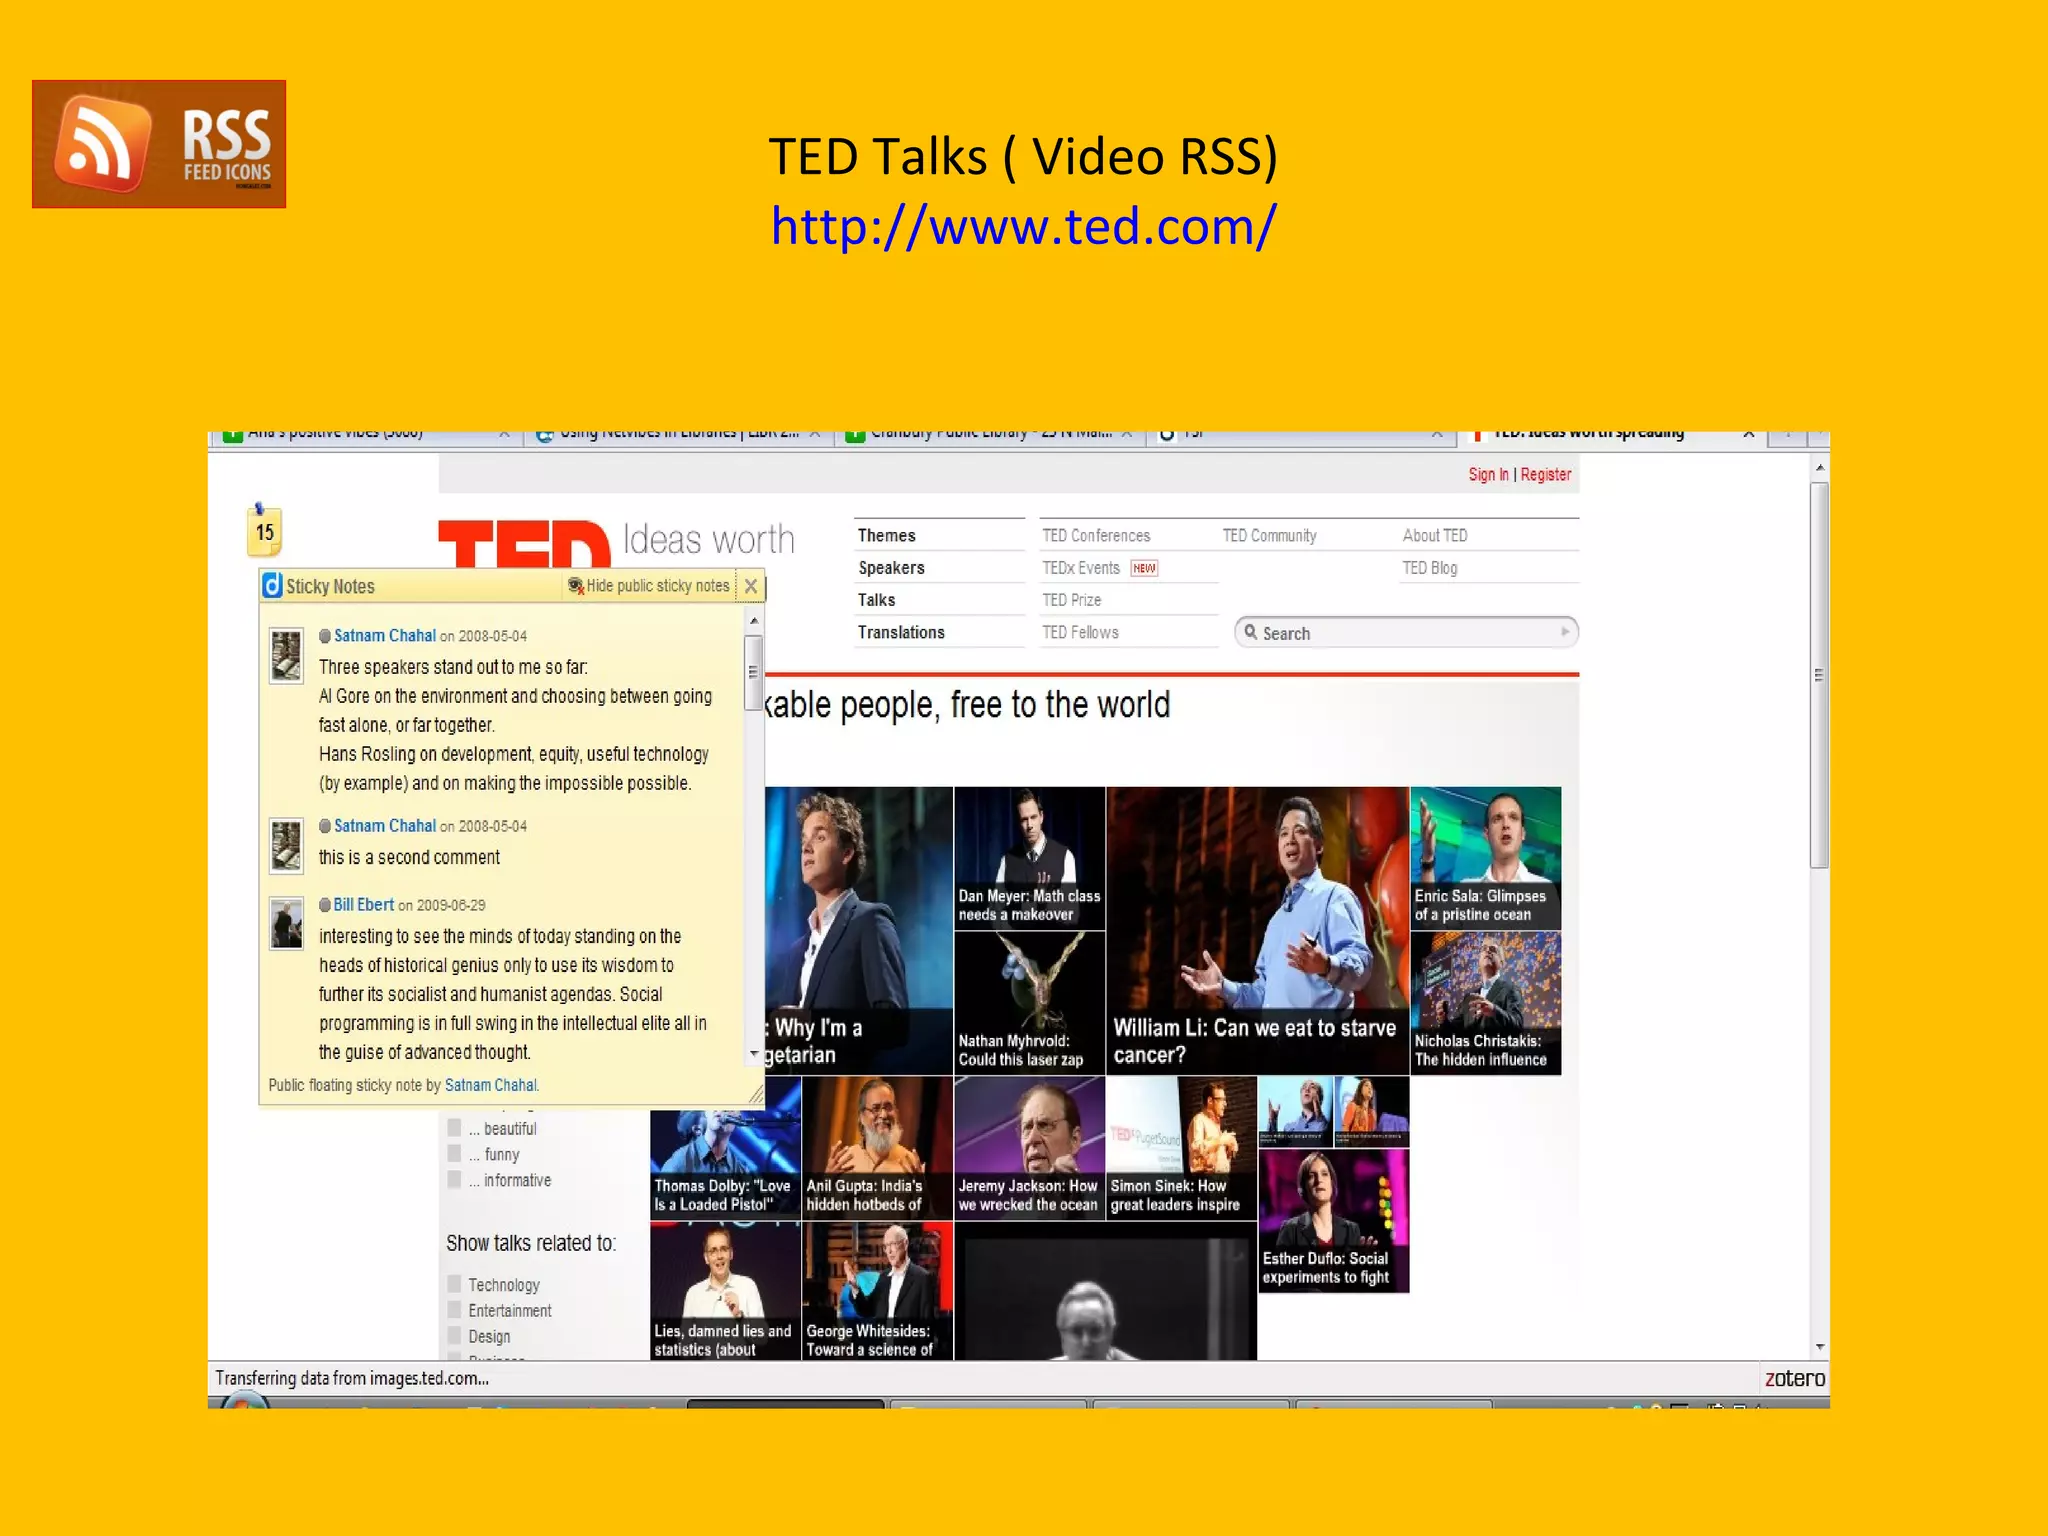Viewport: 2048px width, 1536px height.
Task: Switch to Cranbury Public Library tab
Action: pyautogui.click(x=990, y=436)
